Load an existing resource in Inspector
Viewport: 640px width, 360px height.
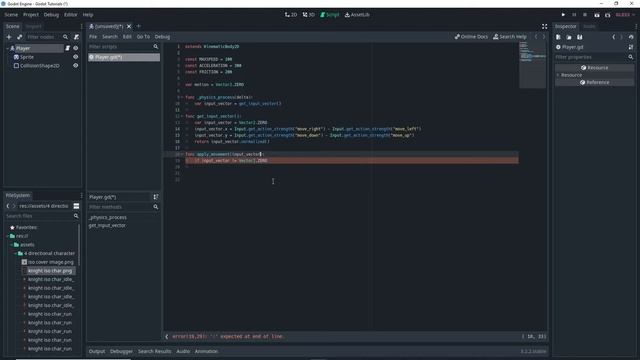click(x=569, y=37)
